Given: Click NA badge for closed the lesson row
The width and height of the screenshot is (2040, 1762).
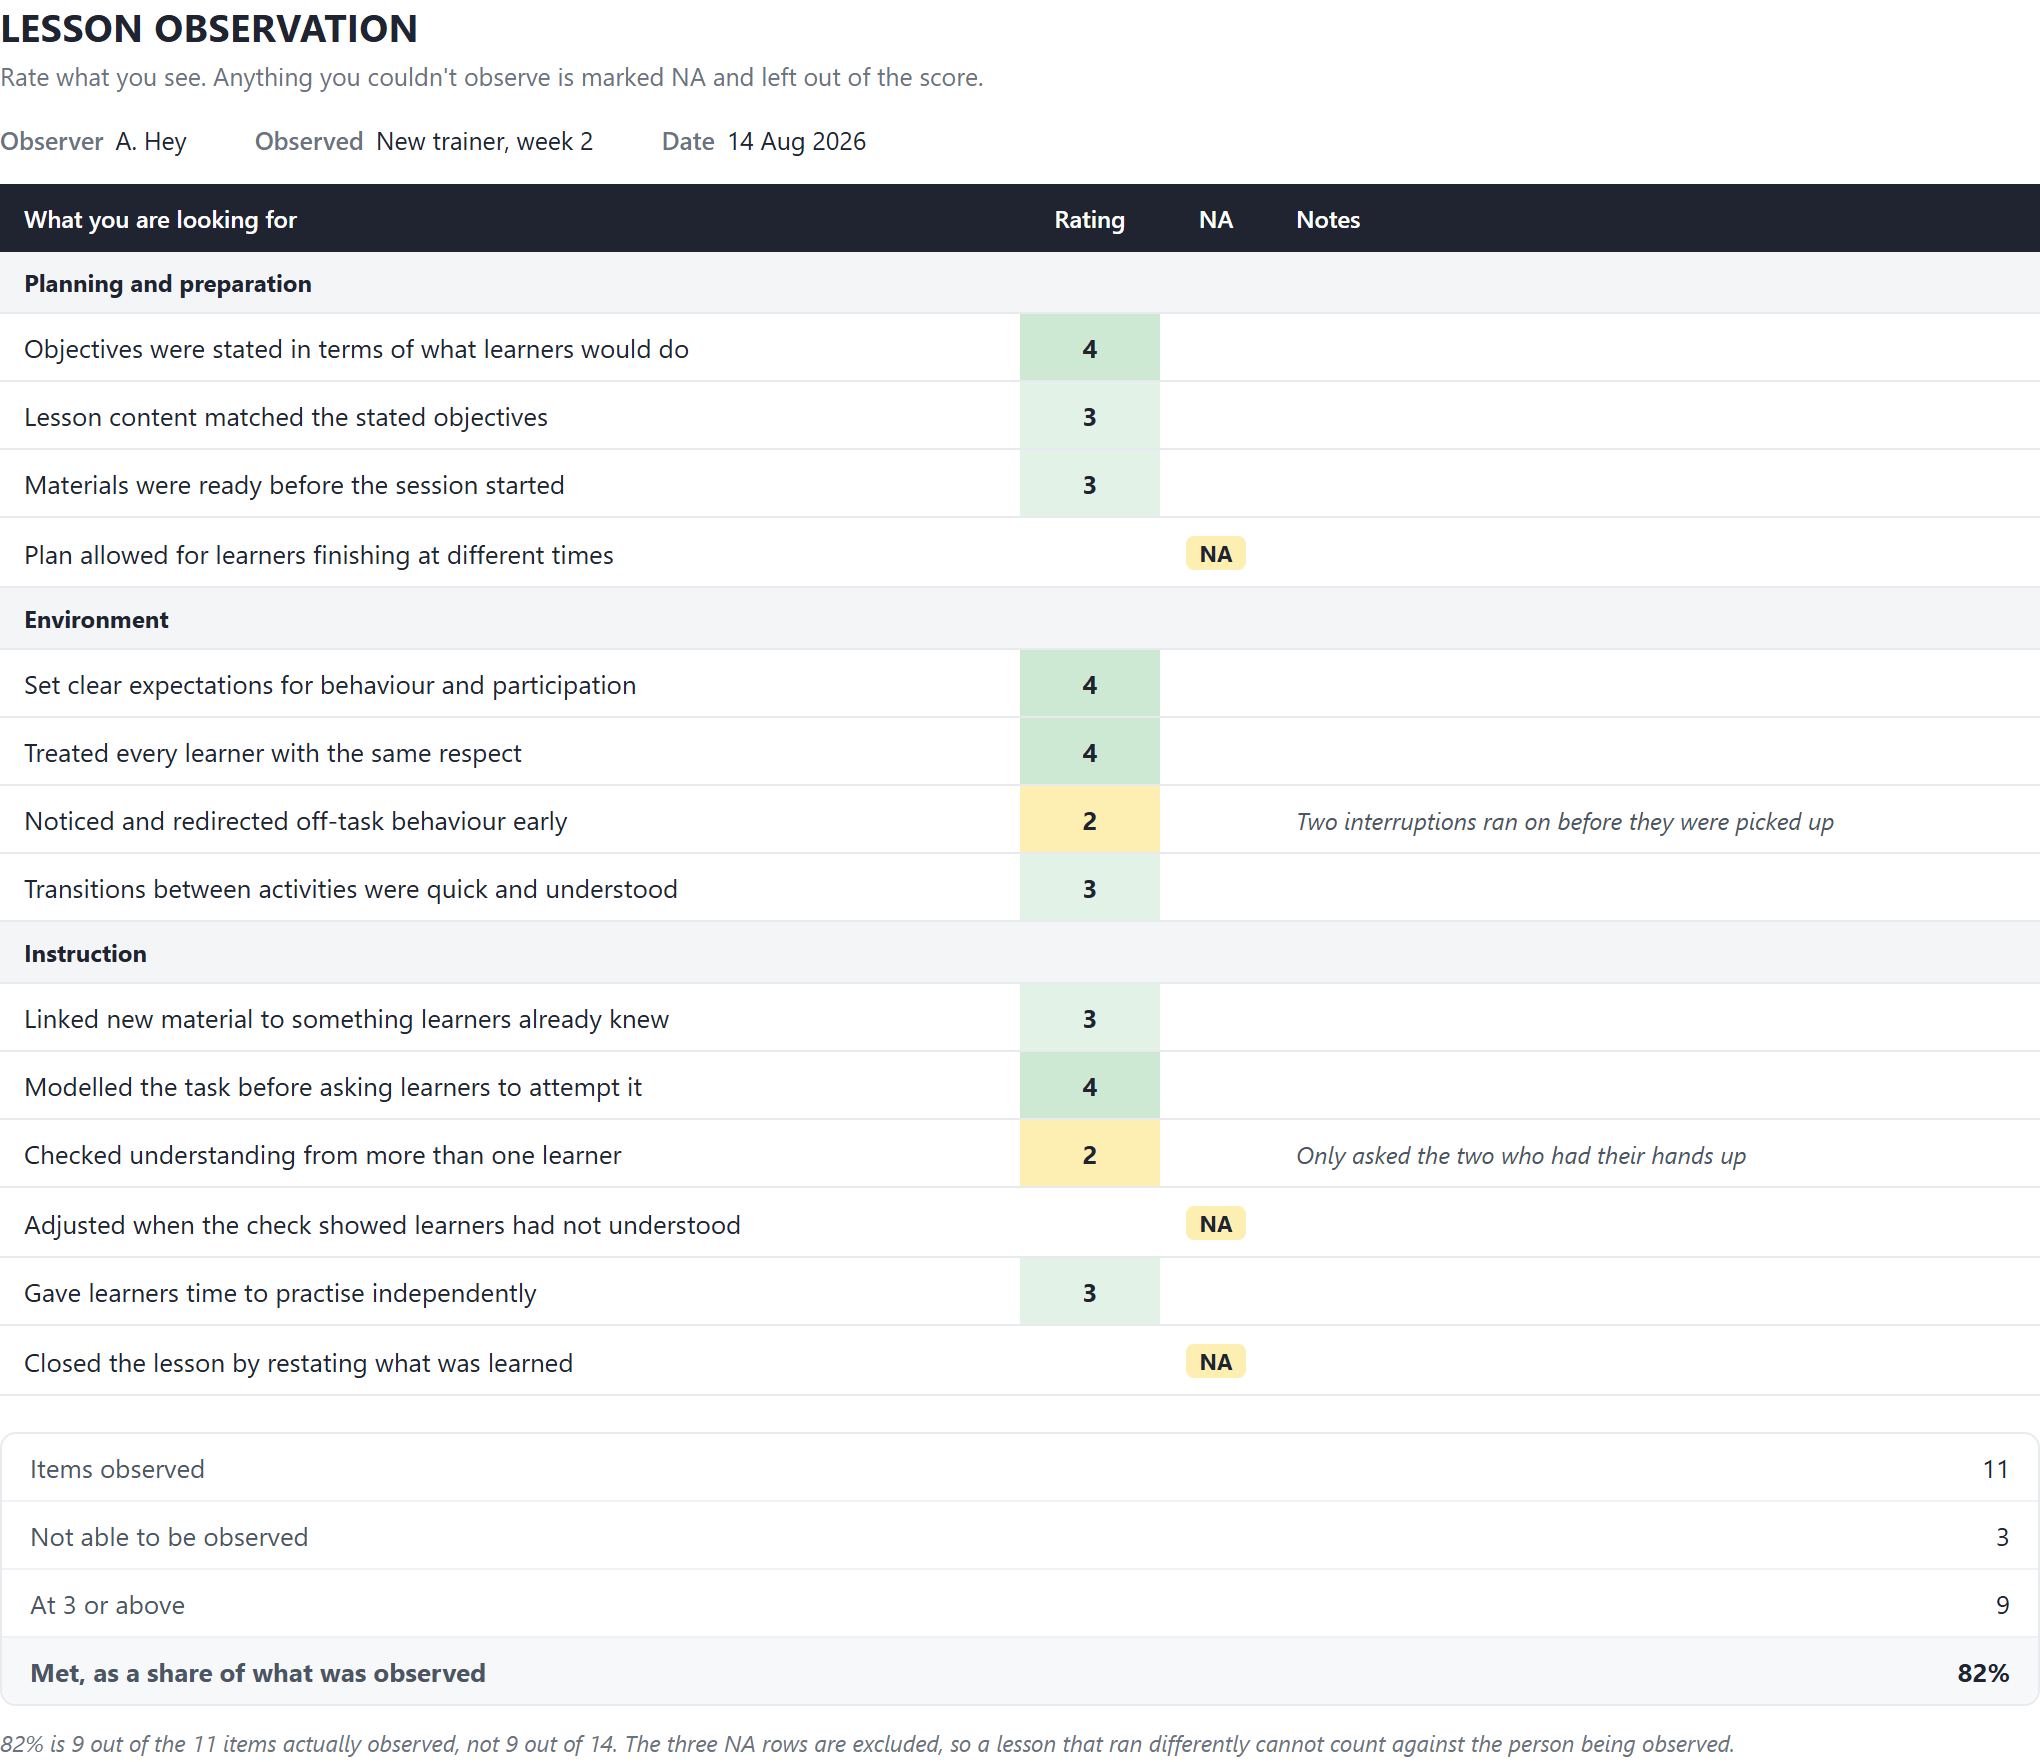Looking at the screenshot, I should click(x=1215, y=1362).
